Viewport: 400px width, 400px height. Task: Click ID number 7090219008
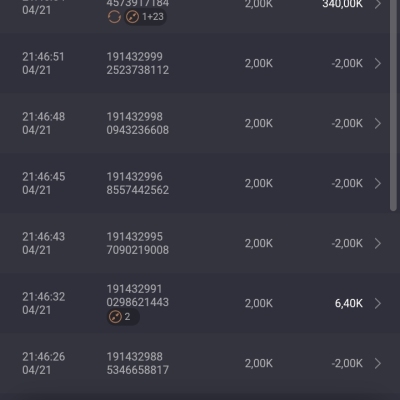(x=138, y=250)
